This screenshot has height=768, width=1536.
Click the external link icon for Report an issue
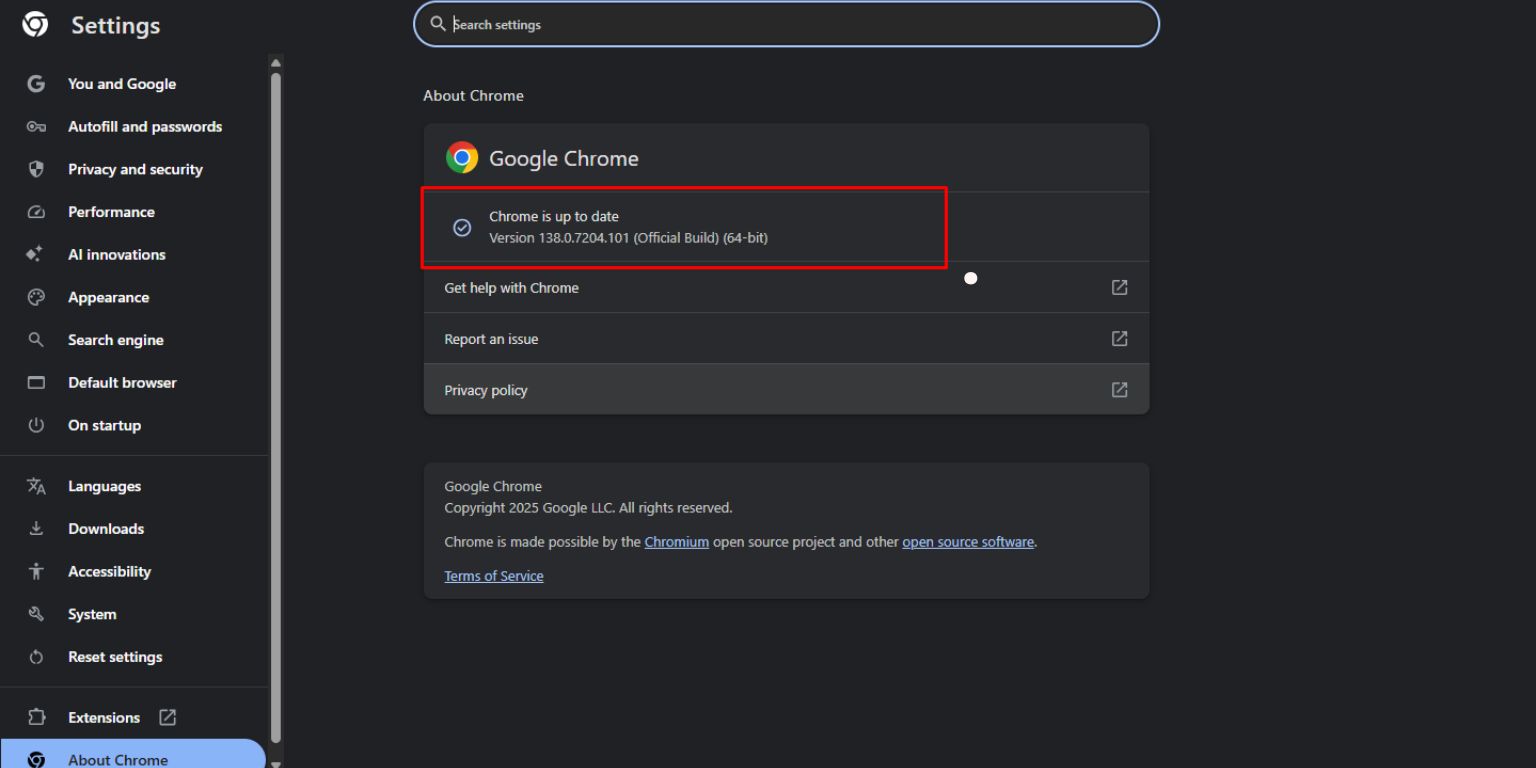(x=1120, y=339)
